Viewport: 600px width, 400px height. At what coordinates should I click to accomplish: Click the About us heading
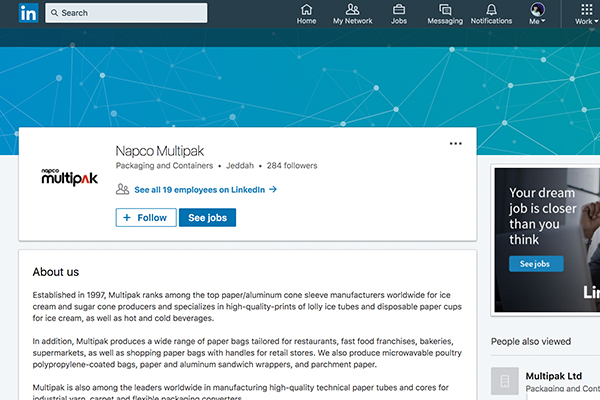point(56,272)
